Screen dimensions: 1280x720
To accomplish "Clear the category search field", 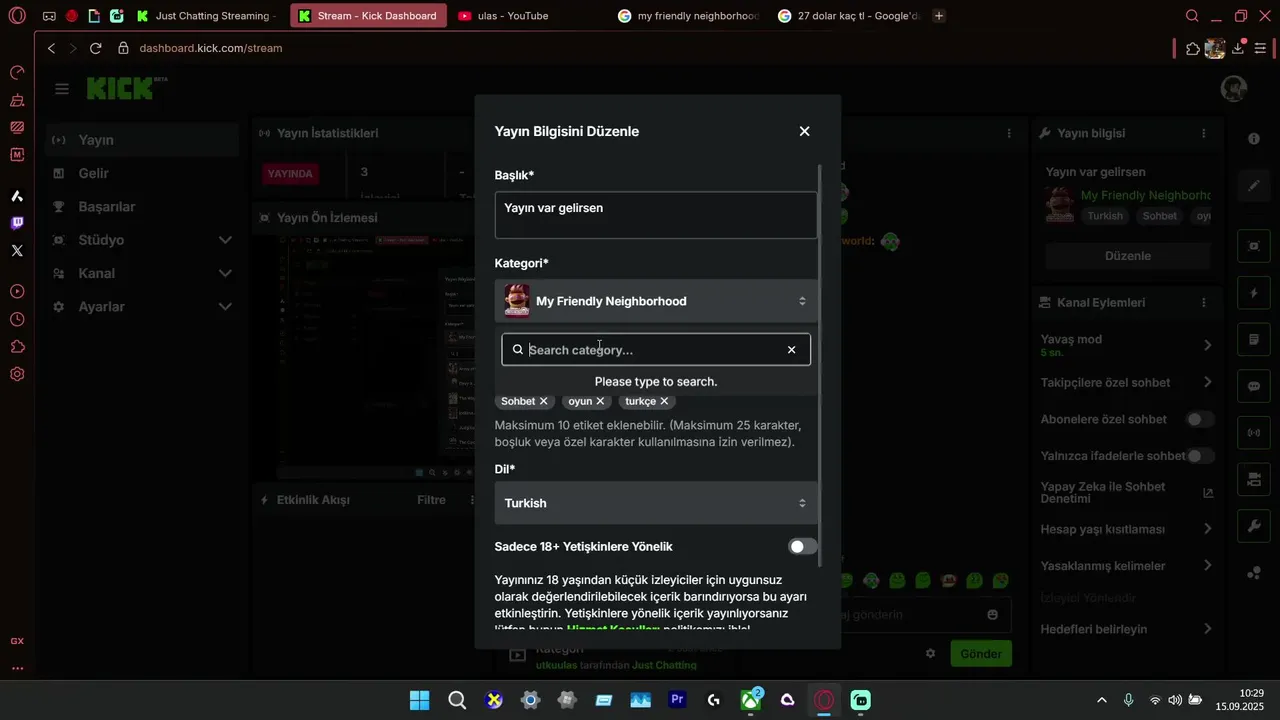I will tap(791, 350).
